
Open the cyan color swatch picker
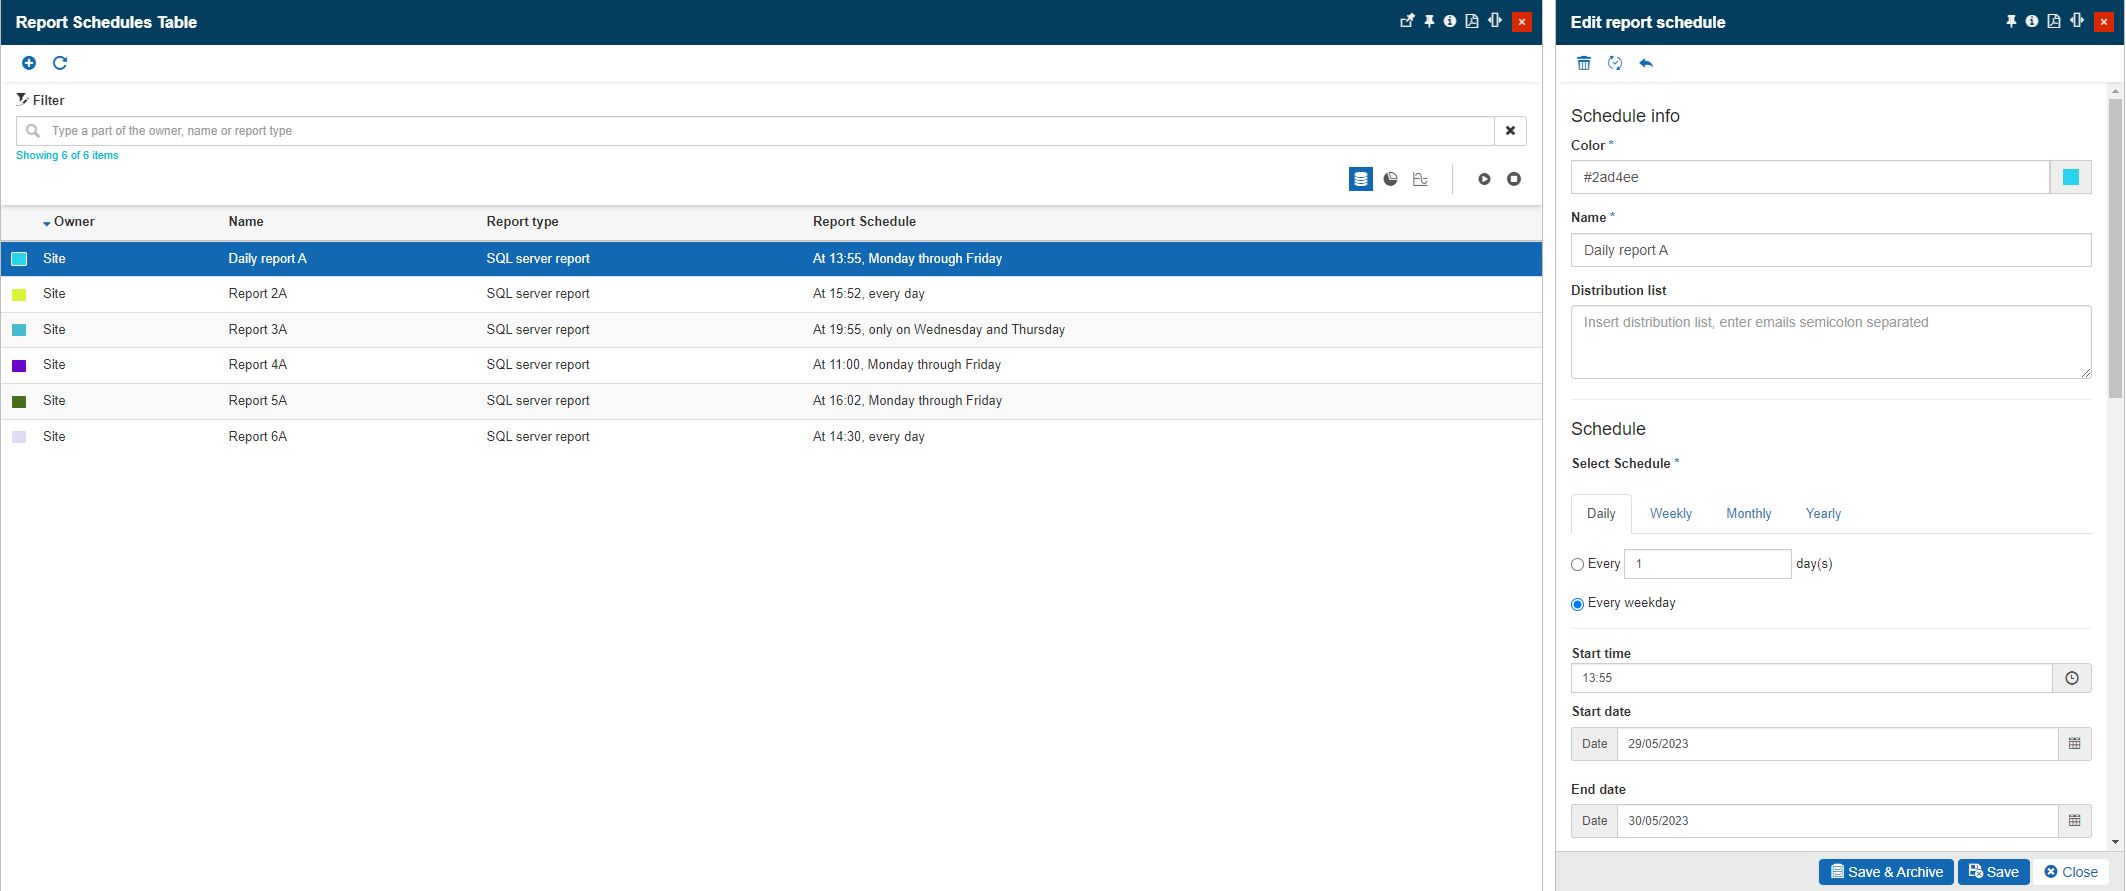(x=2070, y=177)
